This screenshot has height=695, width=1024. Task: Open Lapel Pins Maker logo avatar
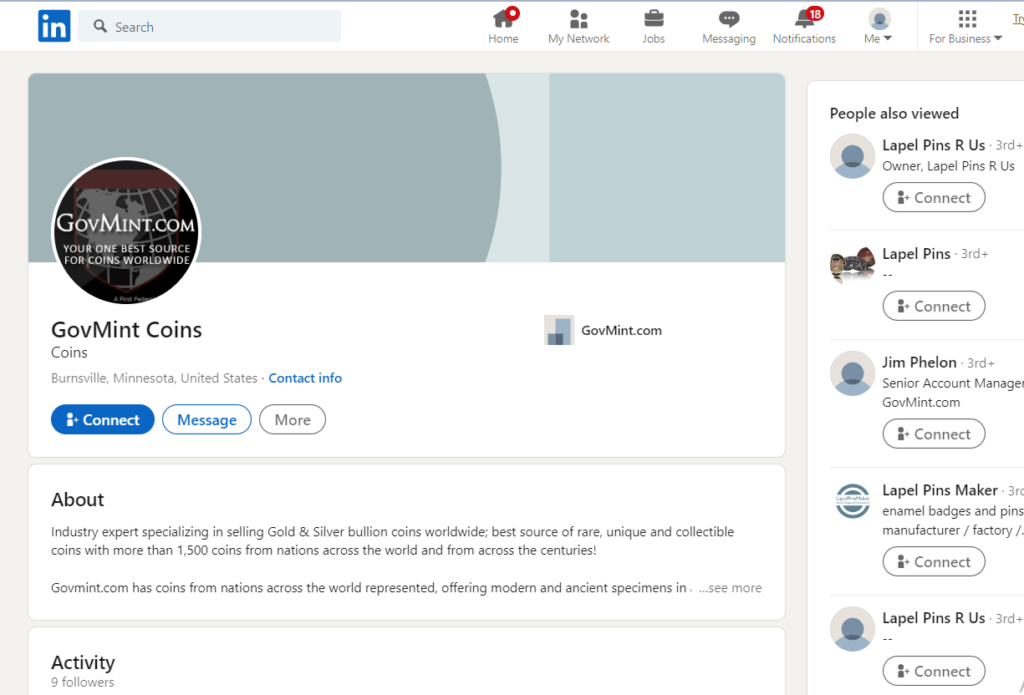(852, 501)
